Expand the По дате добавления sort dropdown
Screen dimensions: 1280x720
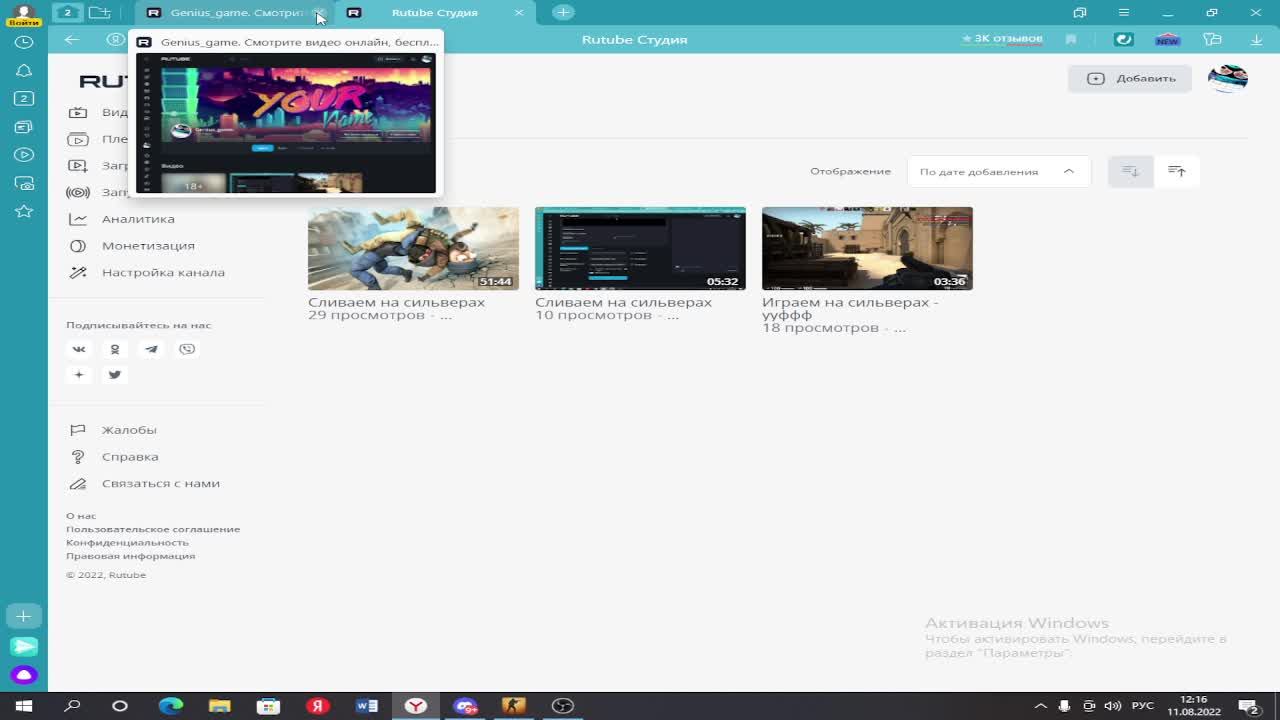[999, 171]
